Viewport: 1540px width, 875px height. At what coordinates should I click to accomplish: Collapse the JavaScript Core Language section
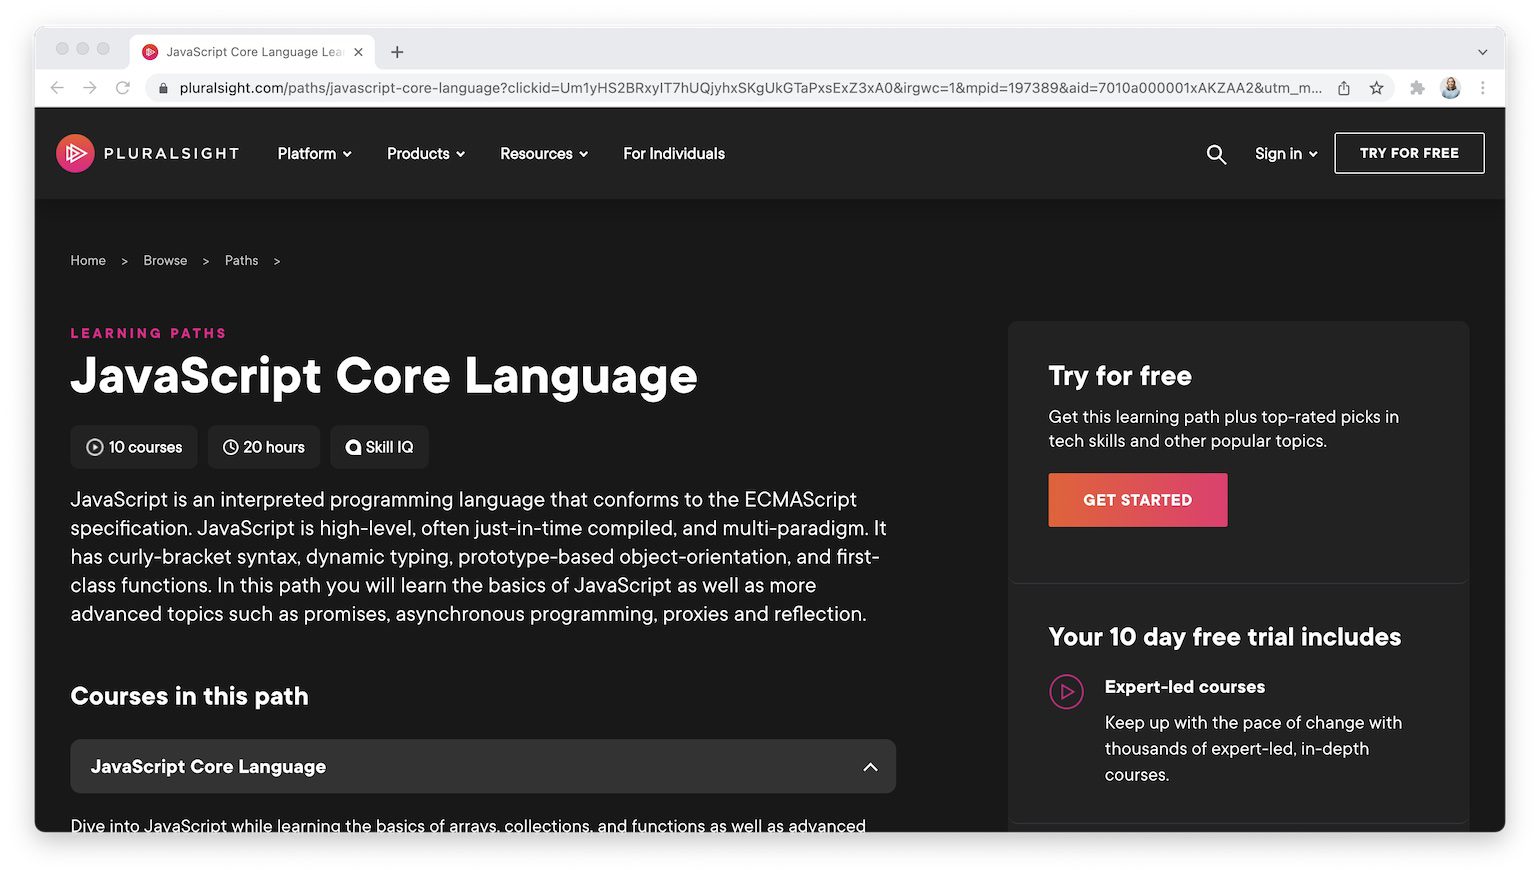(x=870, y=767)
